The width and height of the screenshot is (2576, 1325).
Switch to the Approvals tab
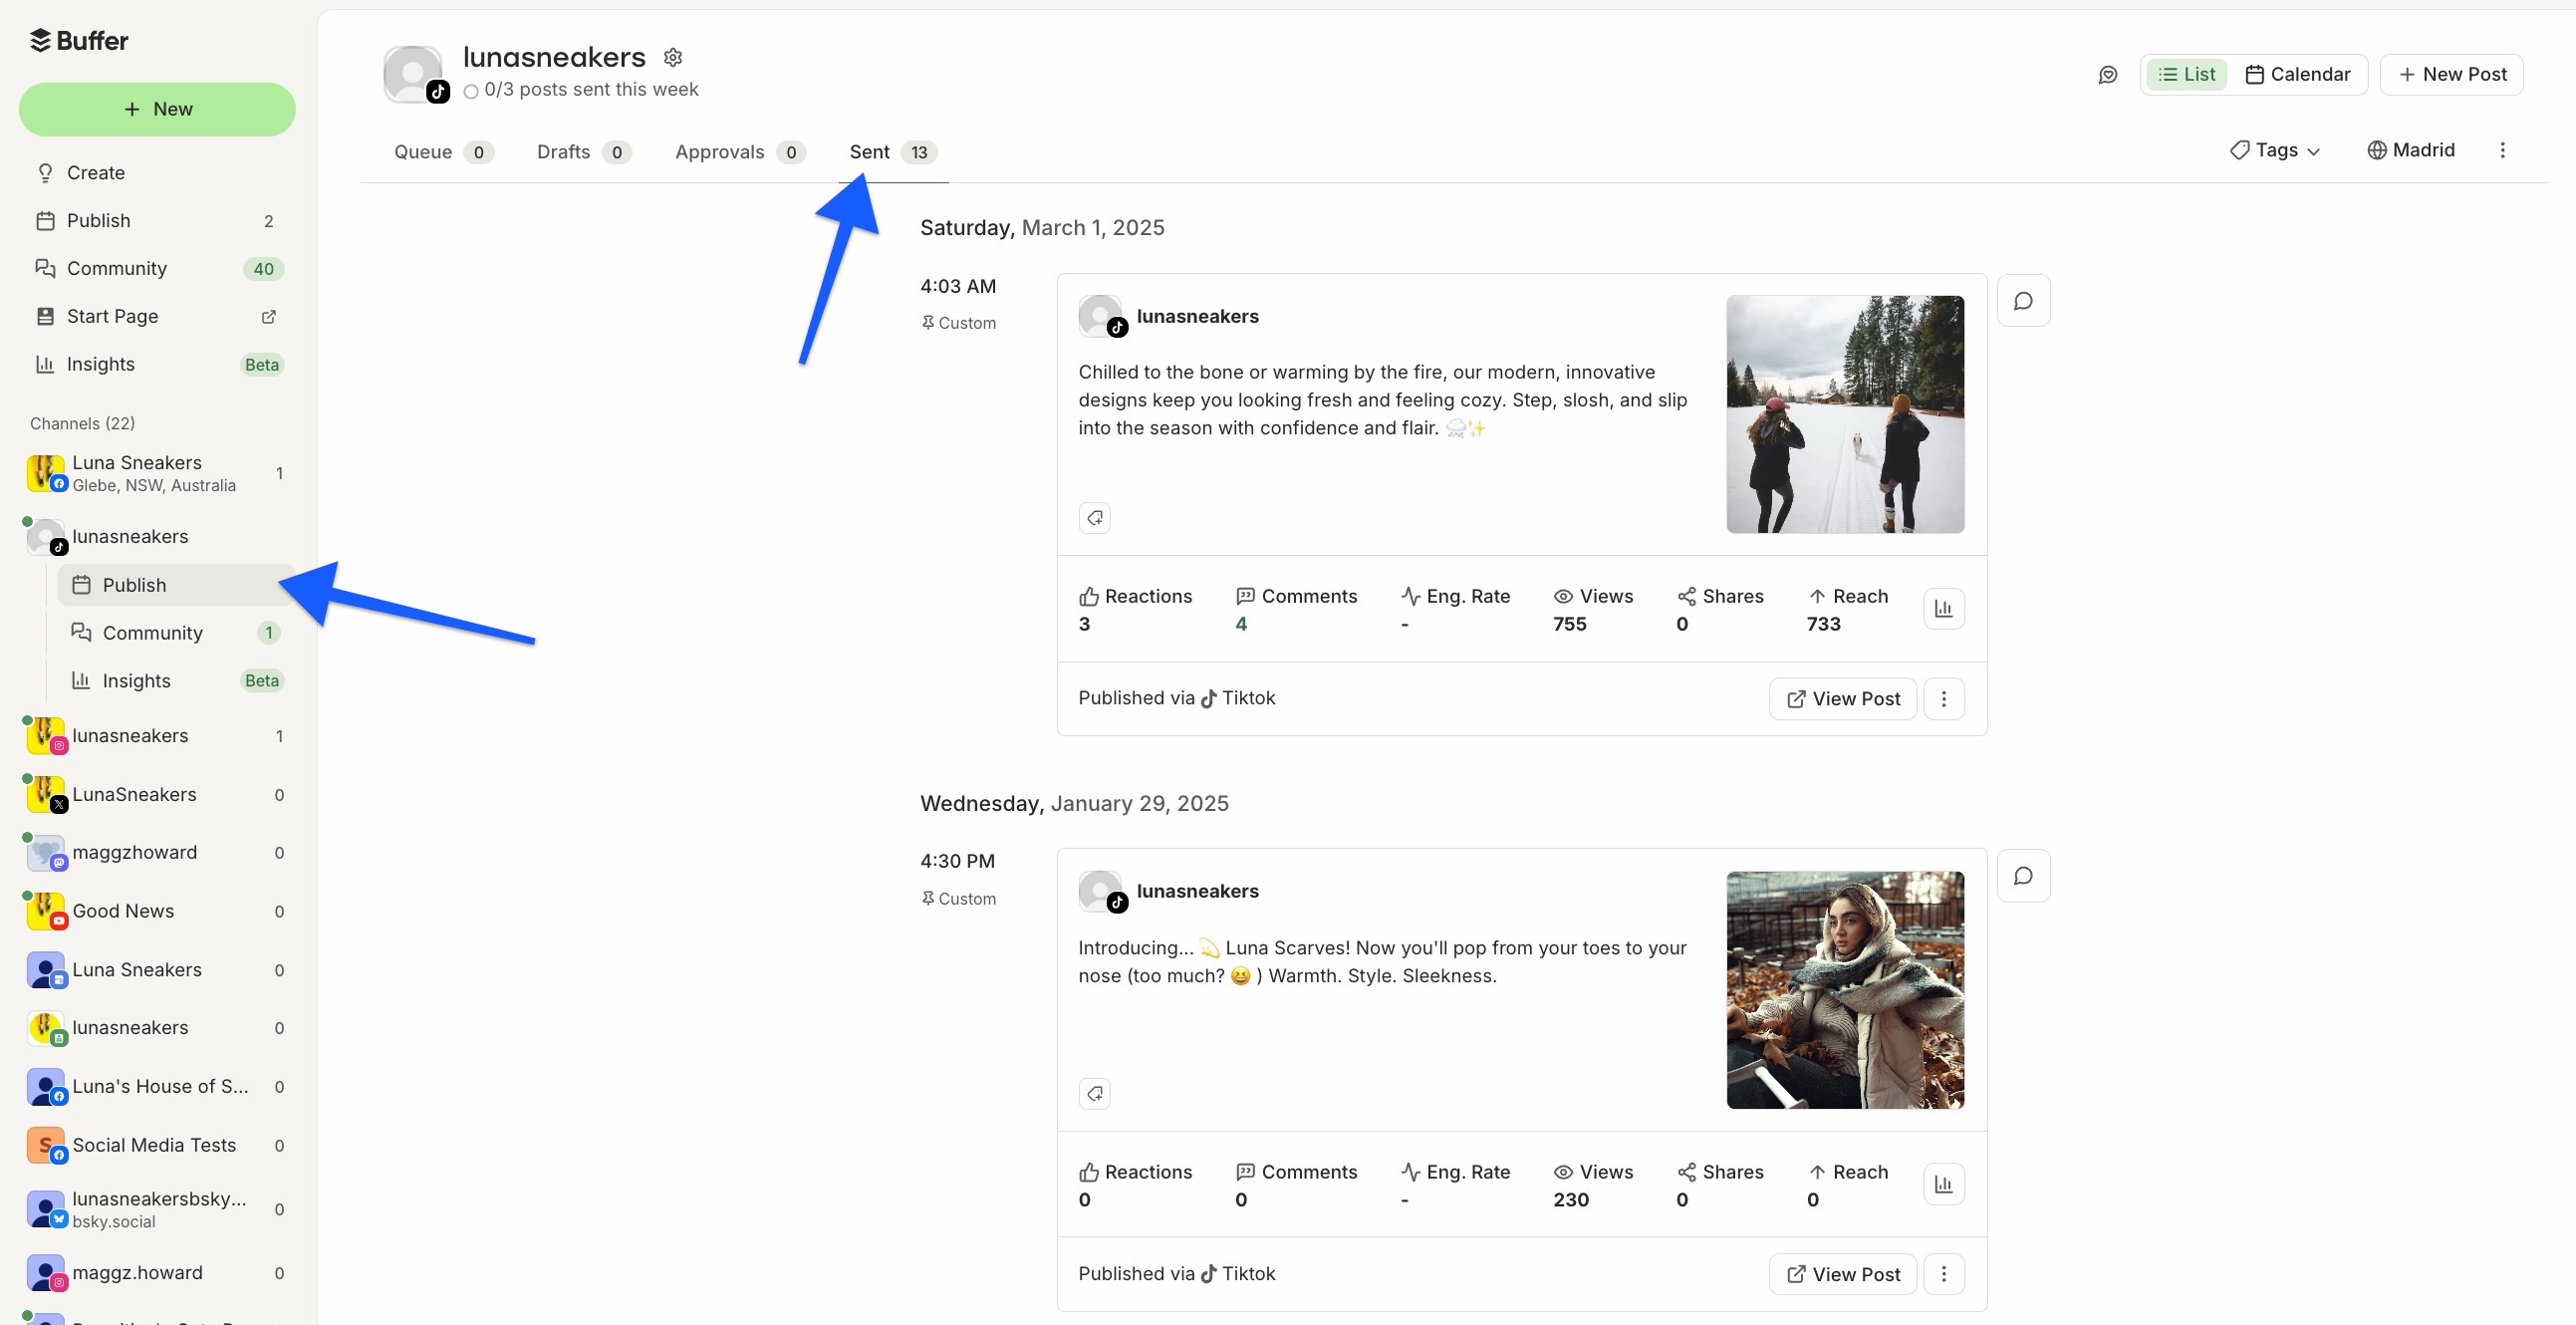pyautogui.click(x=740, y=152)
